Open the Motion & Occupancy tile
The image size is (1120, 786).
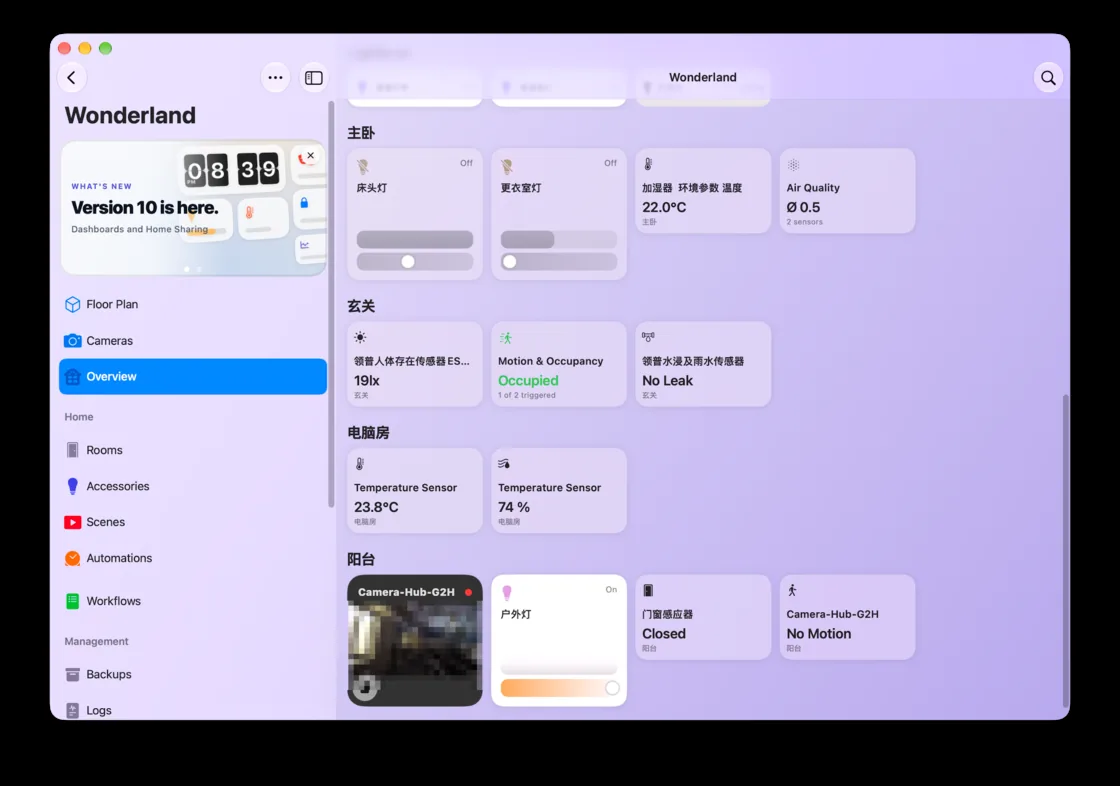point(559,364)
